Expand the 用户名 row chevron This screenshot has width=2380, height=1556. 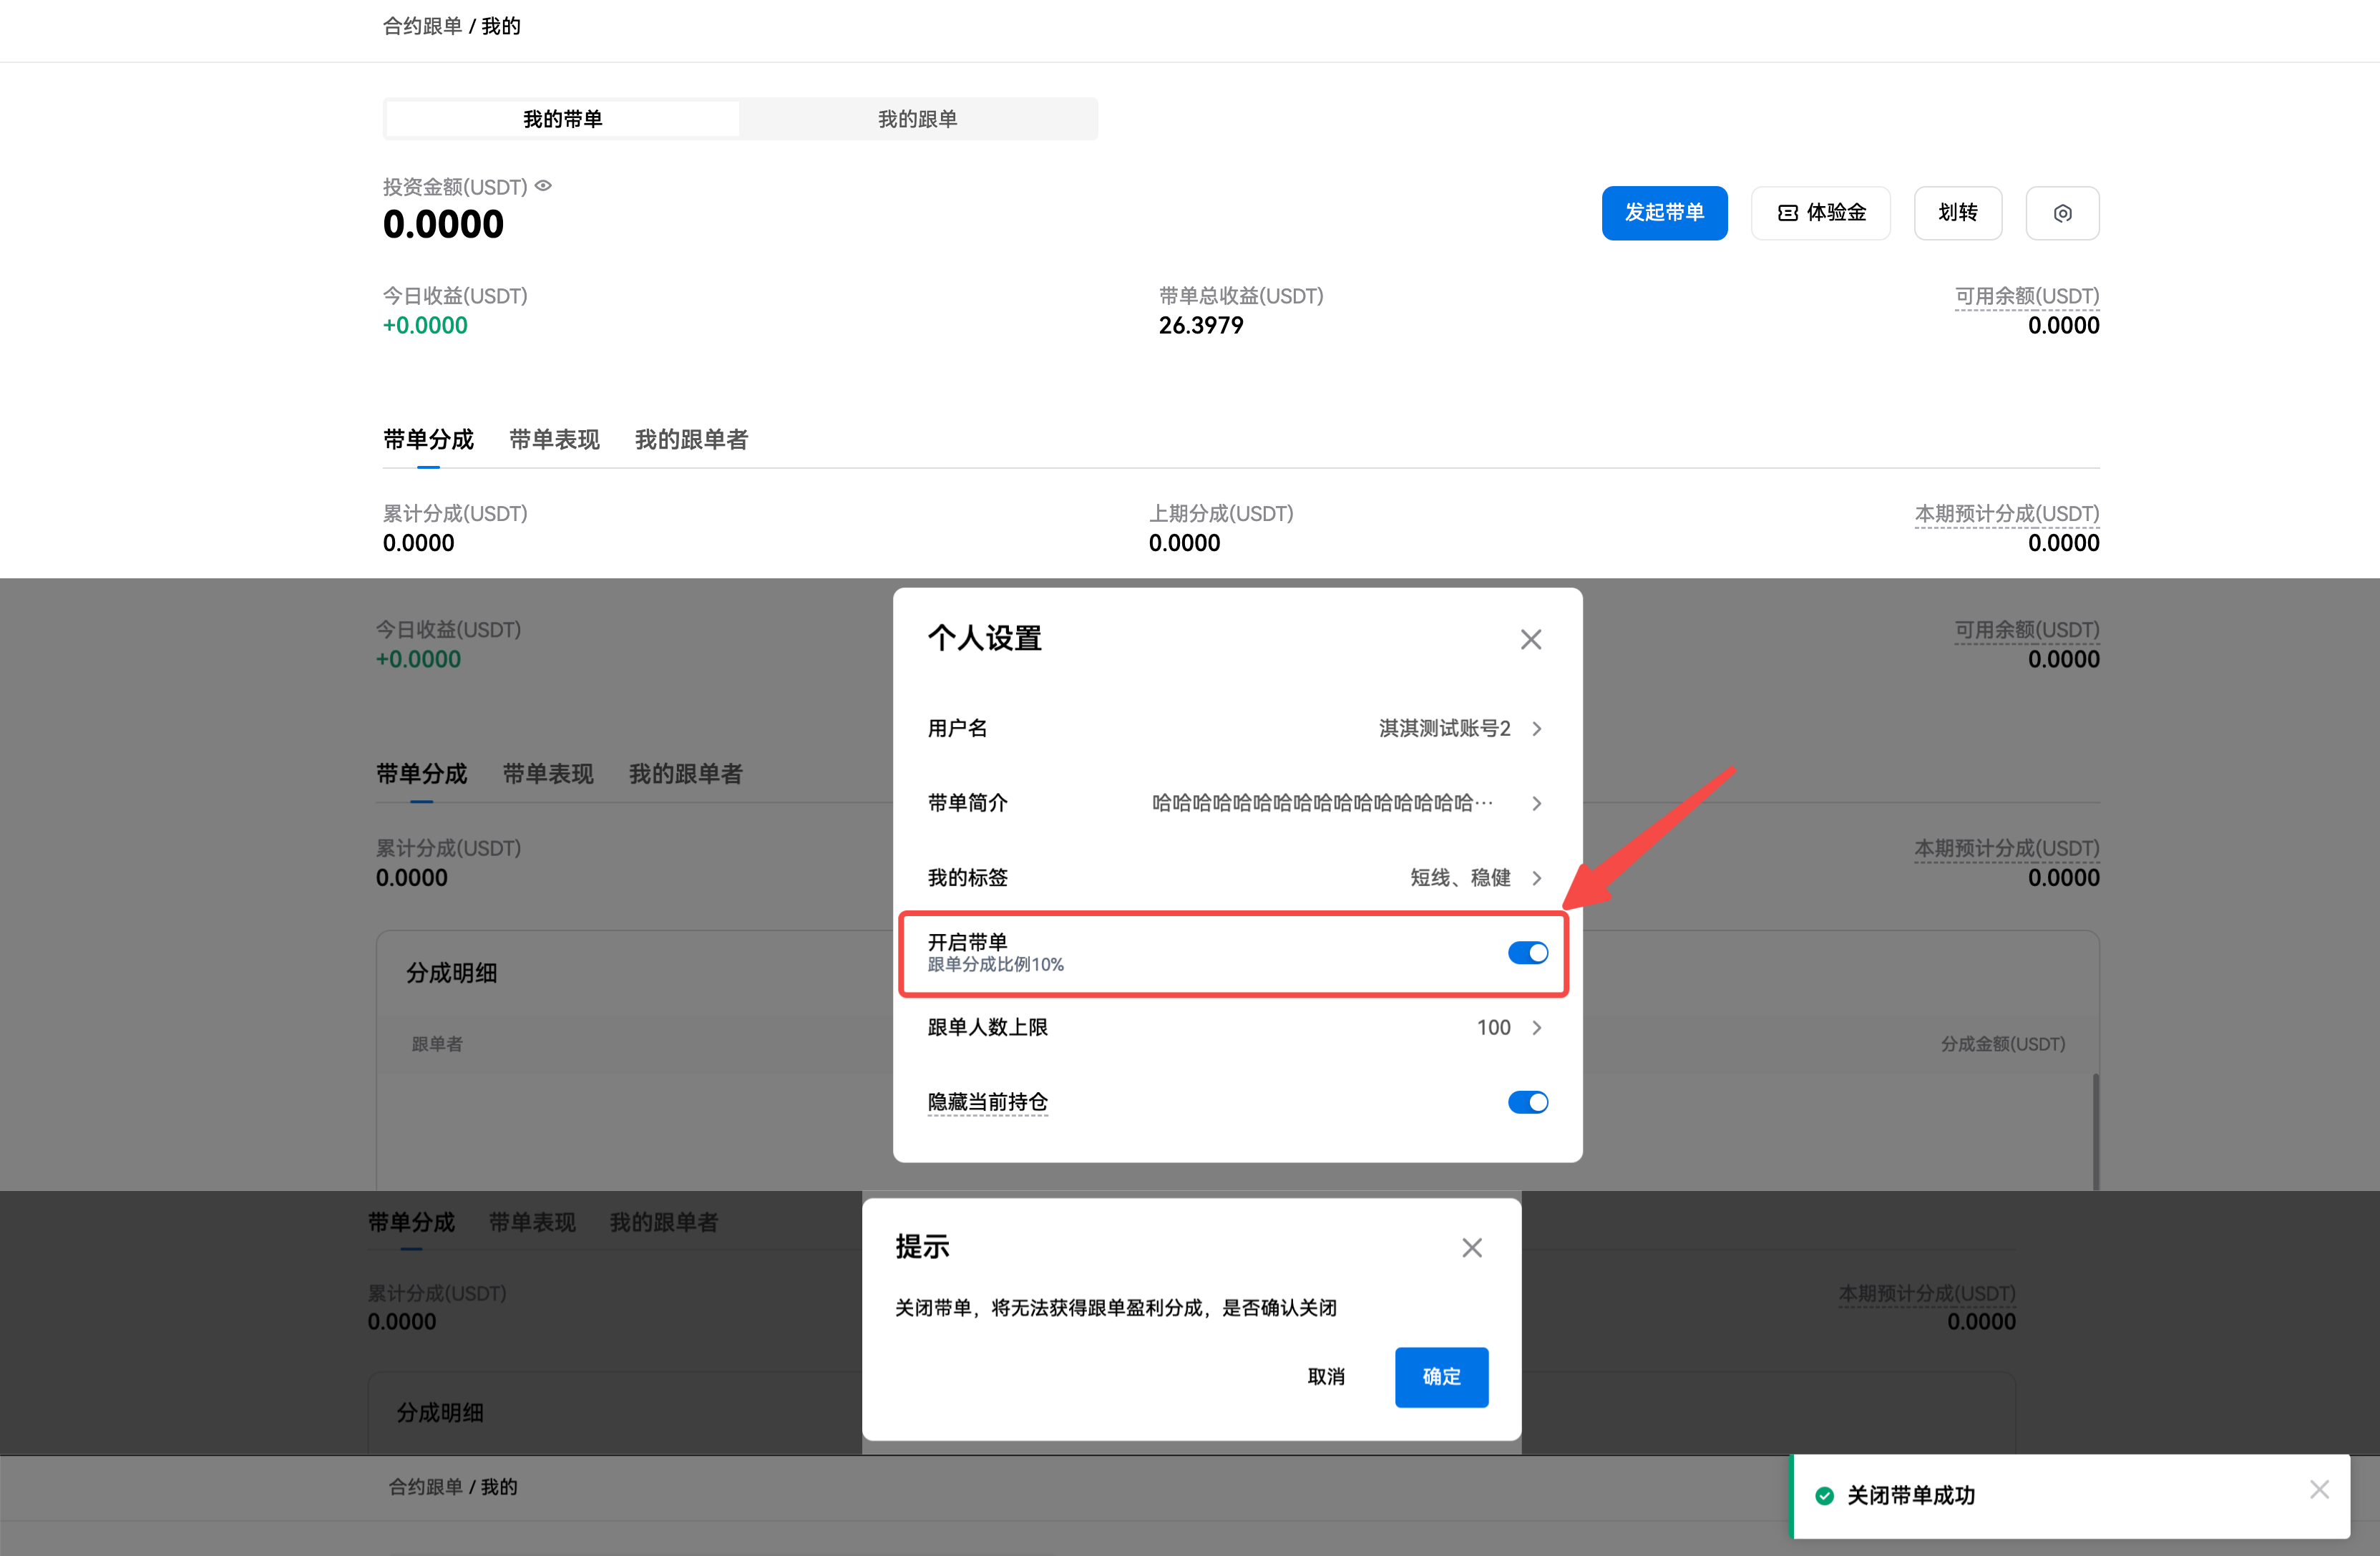(x=1537, y=729)
